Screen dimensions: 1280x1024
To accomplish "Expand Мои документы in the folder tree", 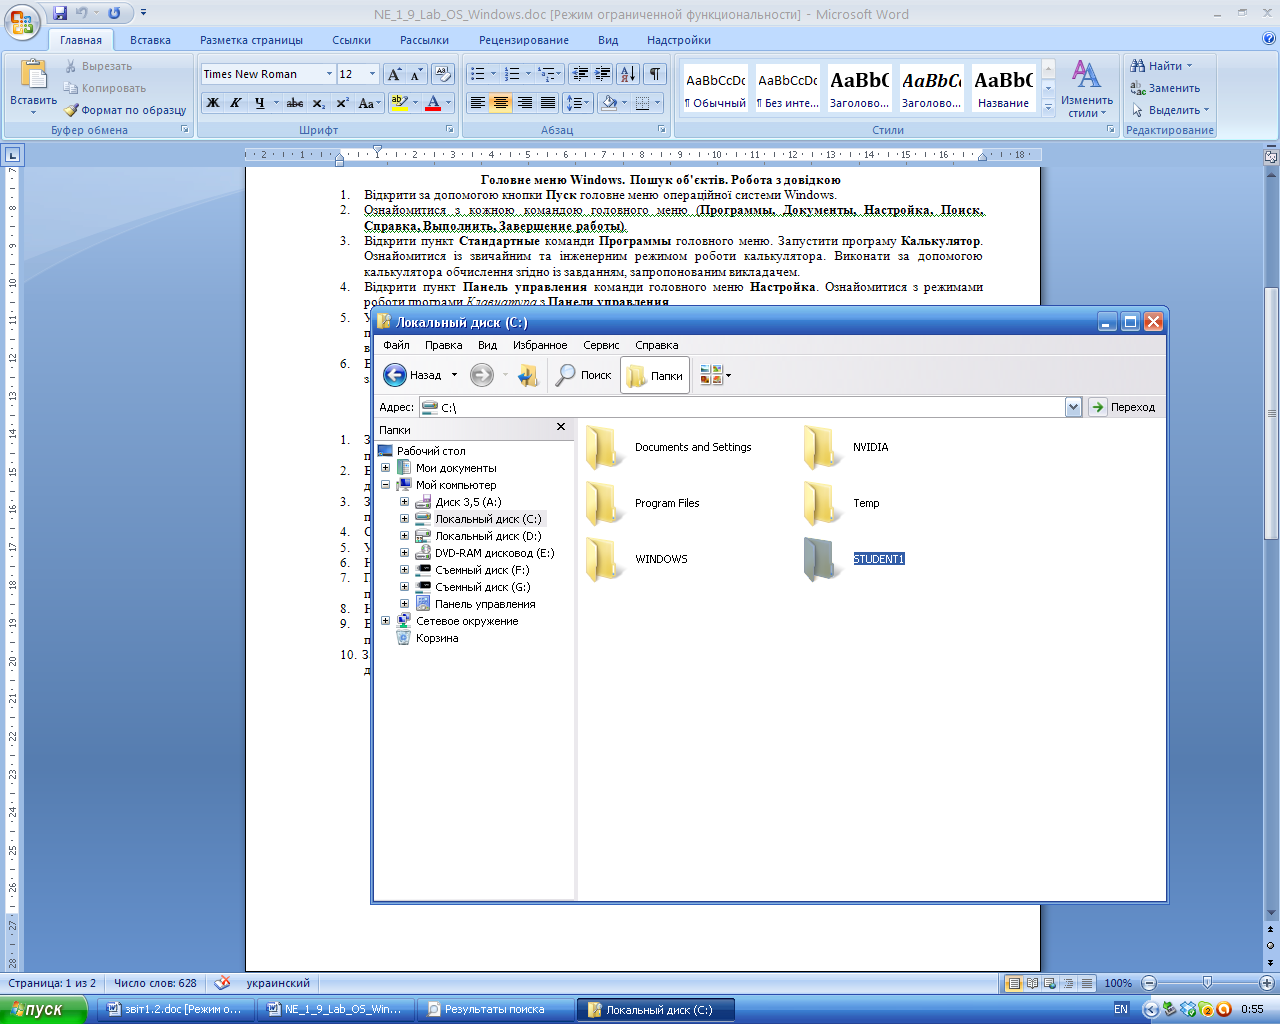I will (385, 468).
